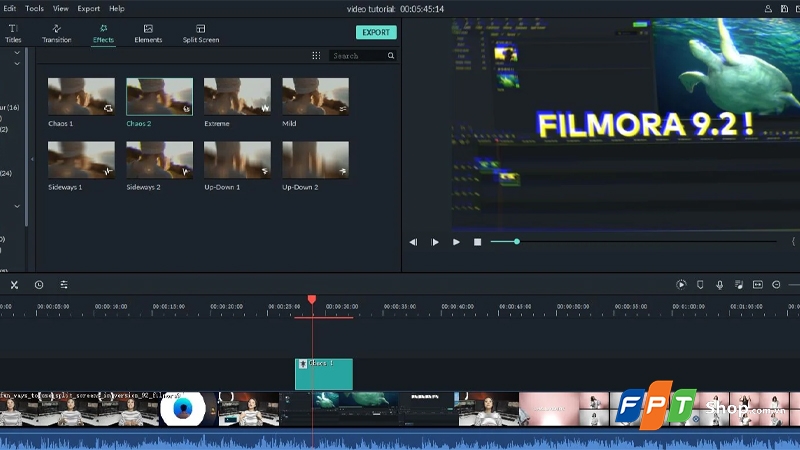800x450 pixels.
Task: Click the audio mixer icon on timeline toolbar
Action: [x=739, y=285]
